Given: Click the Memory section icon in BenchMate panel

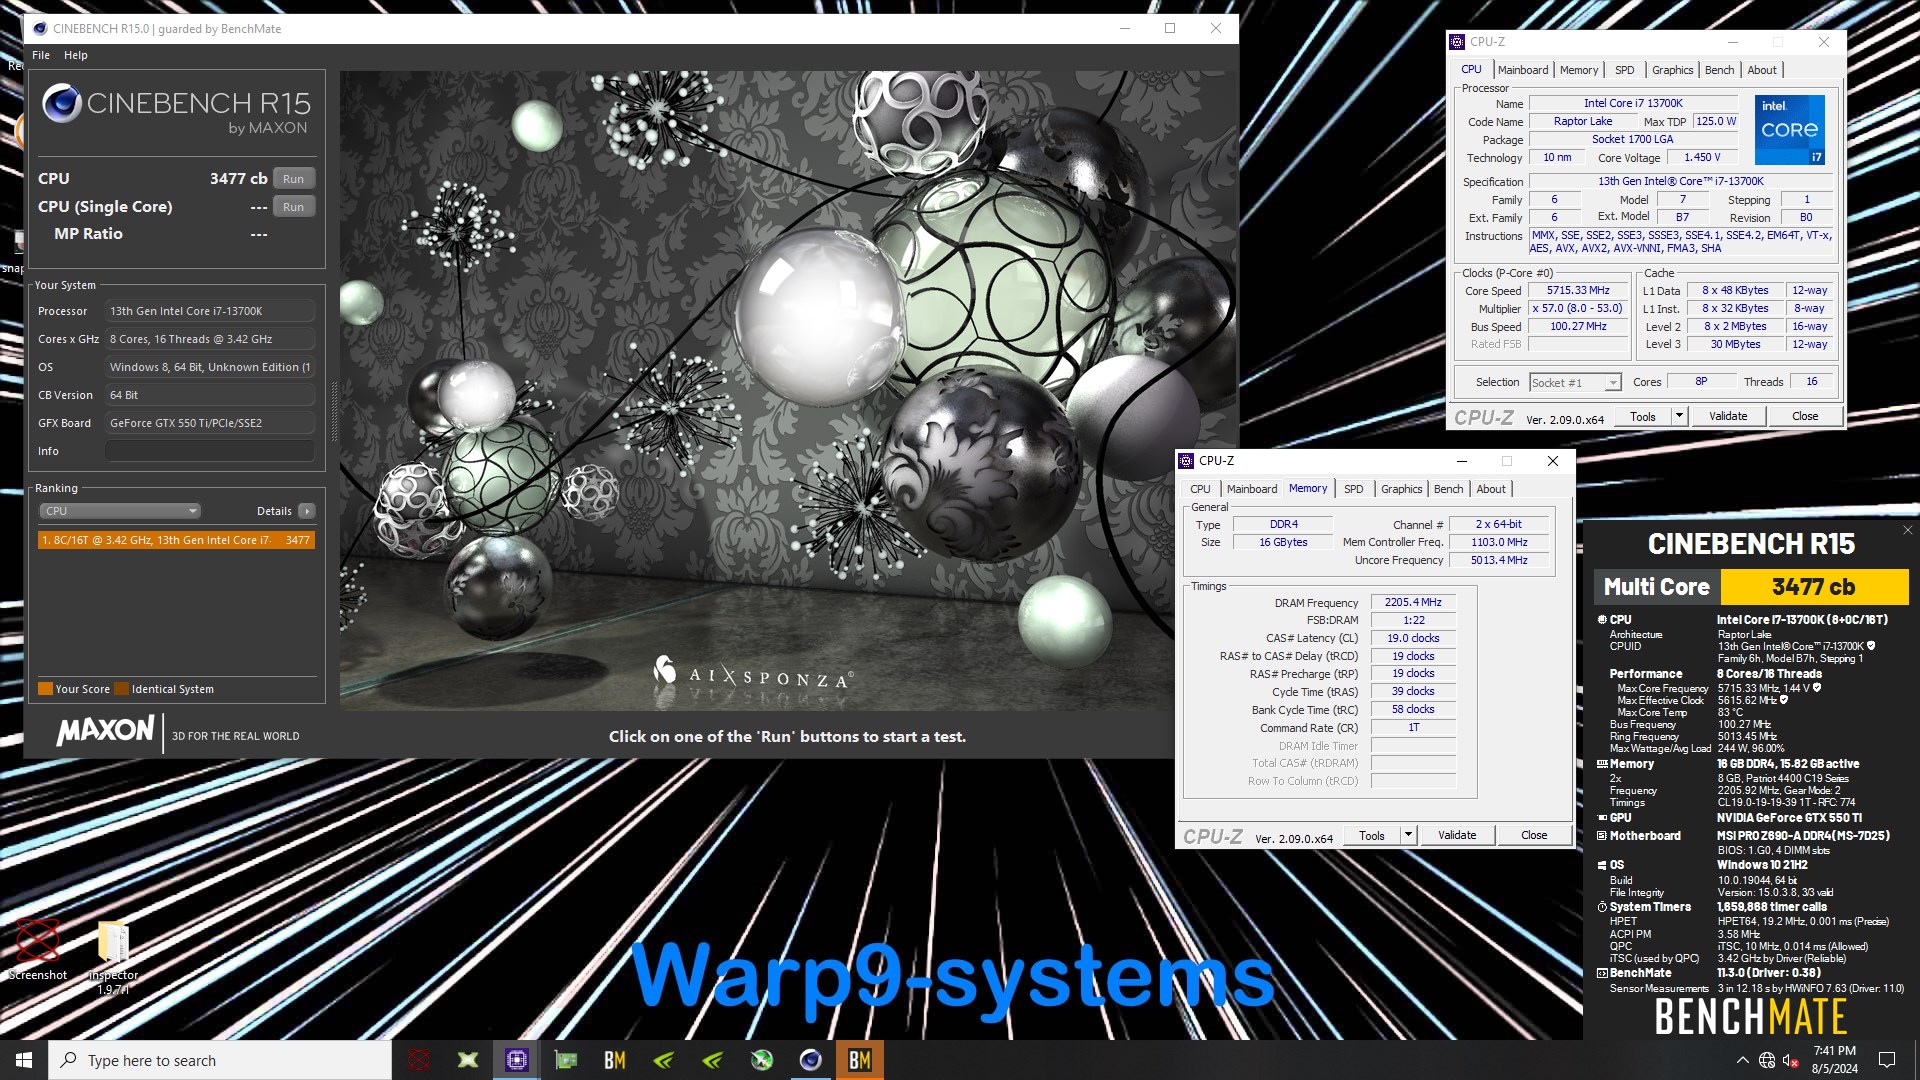Looking at the screenshot, I should [1602, 764].
